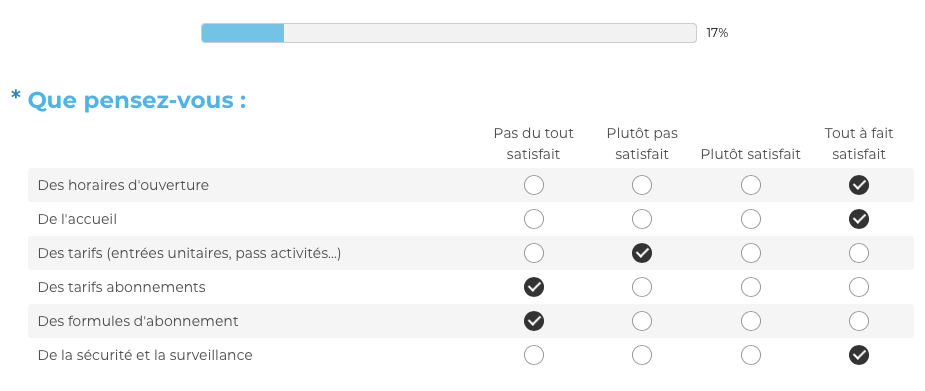Click checked 'Tout à fait satisfait' for horaires d'ouverture
Screen dimensions: 925x391
click(859, 185)
